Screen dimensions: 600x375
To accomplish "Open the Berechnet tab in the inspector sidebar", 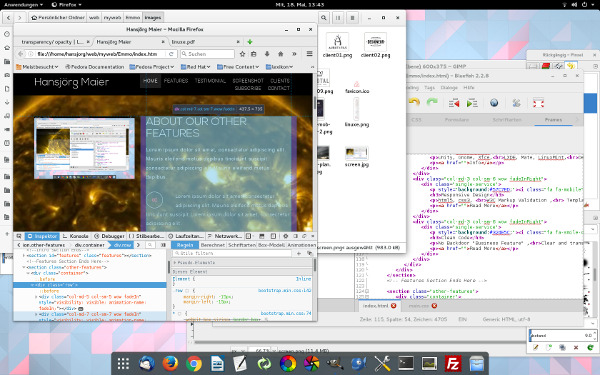I will pos(212,245).
